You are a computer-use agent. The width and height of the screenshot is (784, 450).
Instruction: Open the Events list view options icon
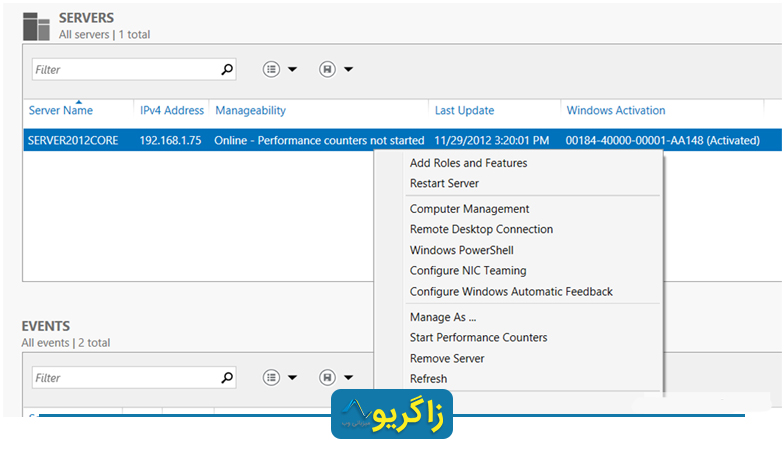coord(271,378)
